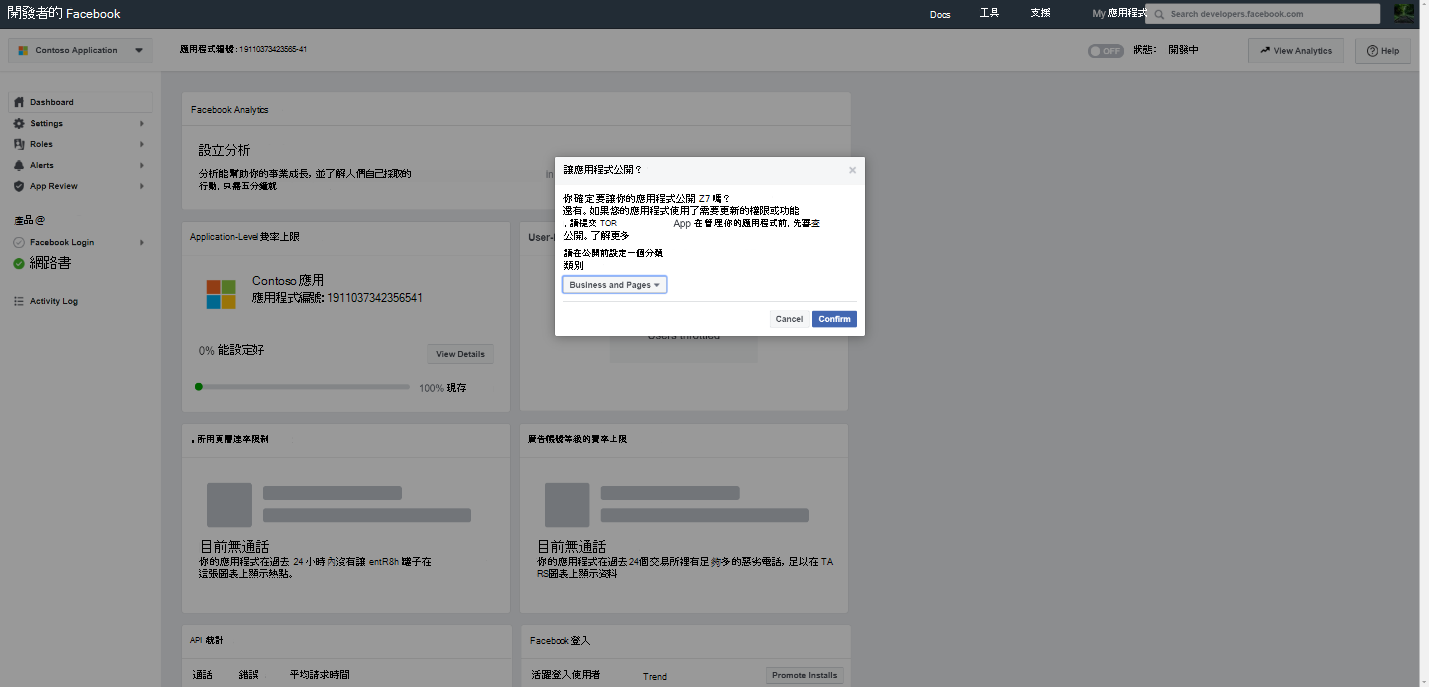Viewport: 1429px width, 687px height.
Task: Click the 活躍登入使用者 label
Action: [566, 676]
